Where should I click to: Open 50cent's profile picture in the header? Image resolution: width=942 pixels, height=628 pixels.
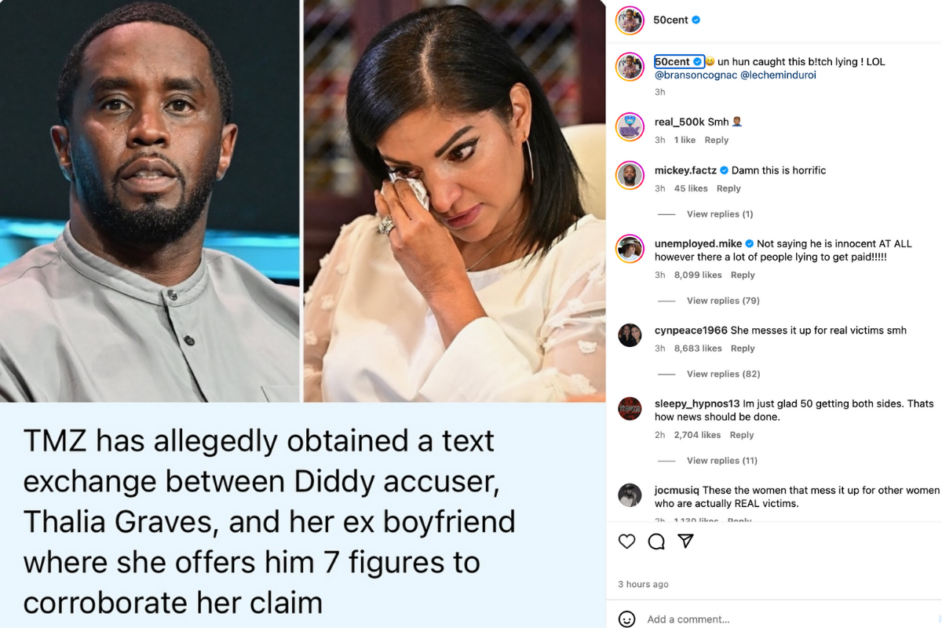tap(630, 20)
